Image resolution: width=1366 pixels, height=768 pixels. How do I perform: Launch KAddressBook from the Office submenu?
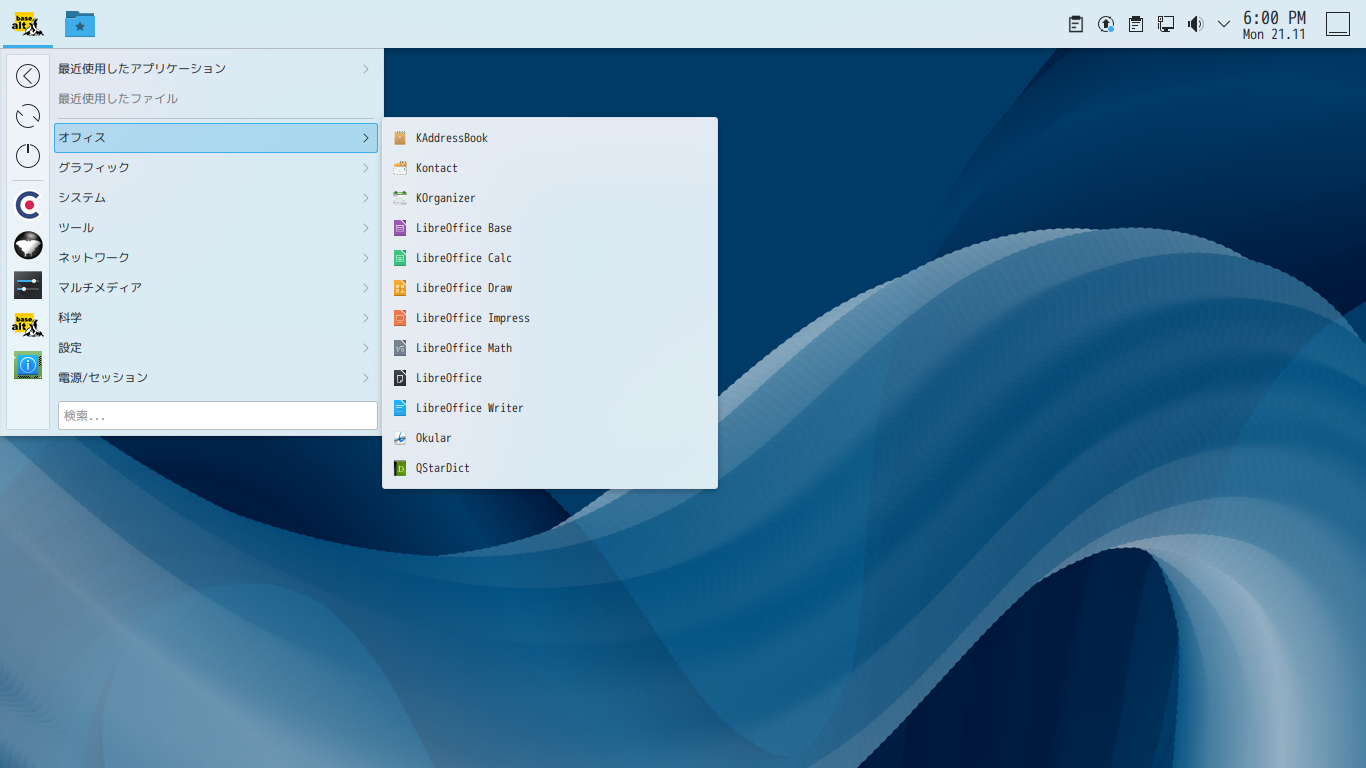click(x=550, y=138)
